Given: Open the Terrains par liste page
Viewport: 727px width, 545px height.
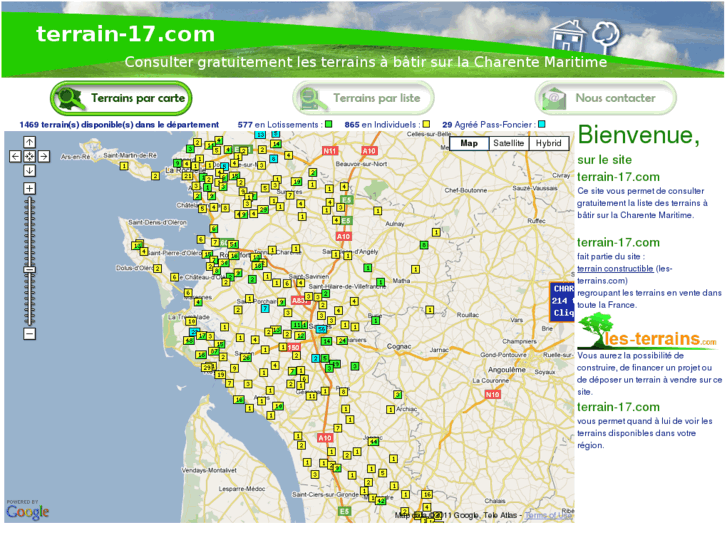Looking at the screenshot, I should pos(363,98).
